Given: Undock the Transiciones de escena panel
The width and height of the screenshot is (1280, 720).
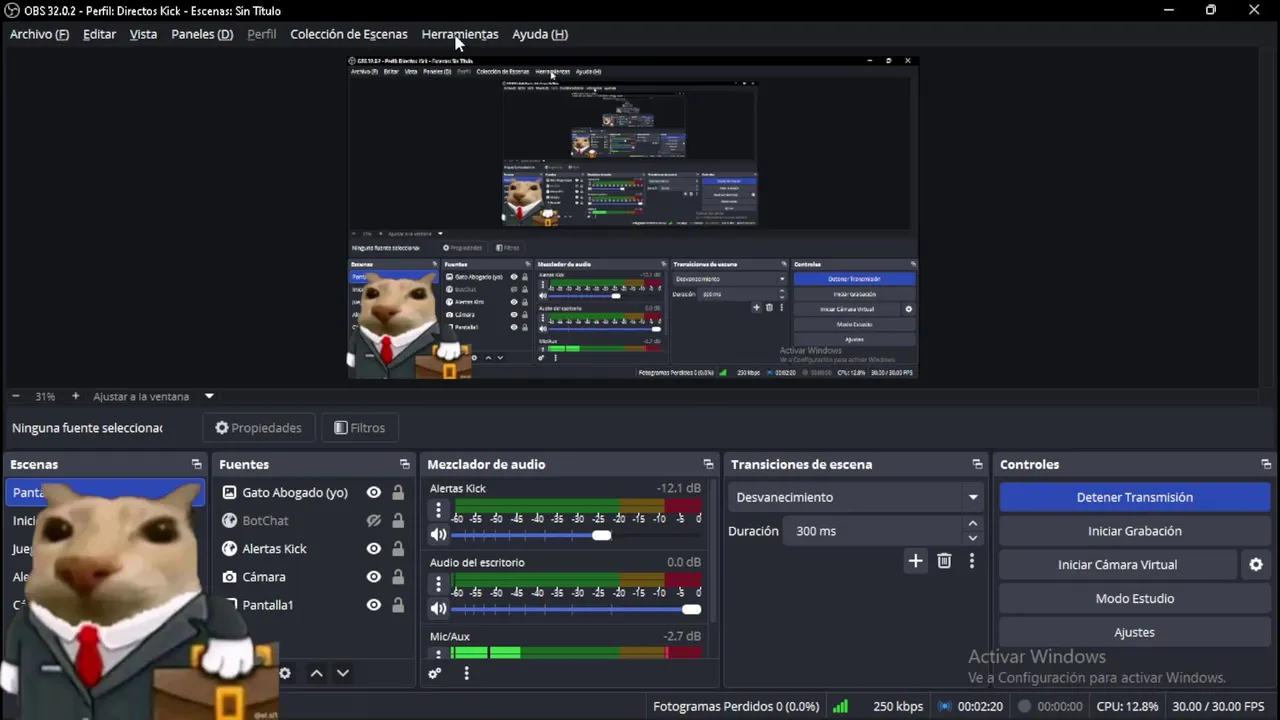Looking at the screenshot, I should (977, 465).
